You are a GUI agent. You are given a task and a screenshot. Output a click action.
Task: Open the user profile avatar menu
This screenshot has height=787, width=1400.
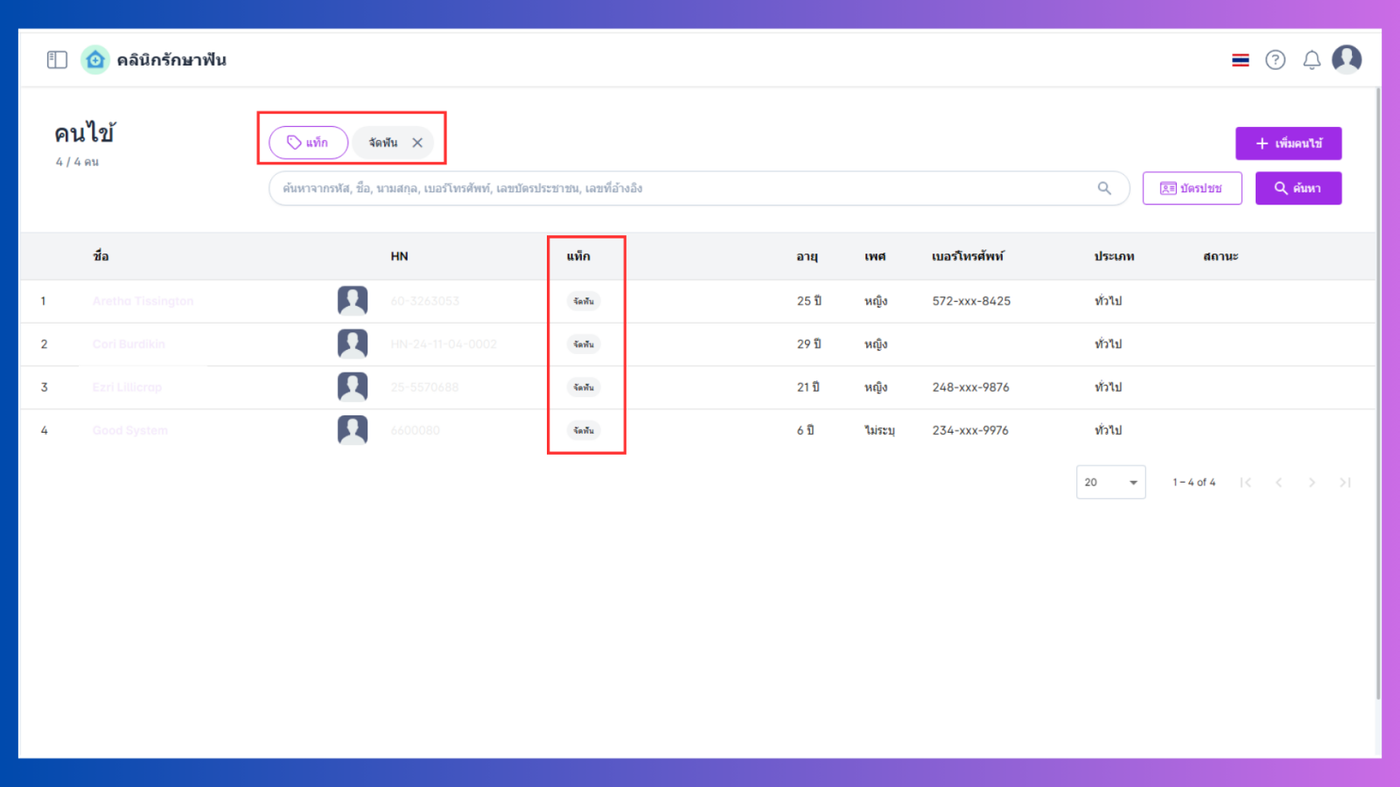pos(1347,60)
